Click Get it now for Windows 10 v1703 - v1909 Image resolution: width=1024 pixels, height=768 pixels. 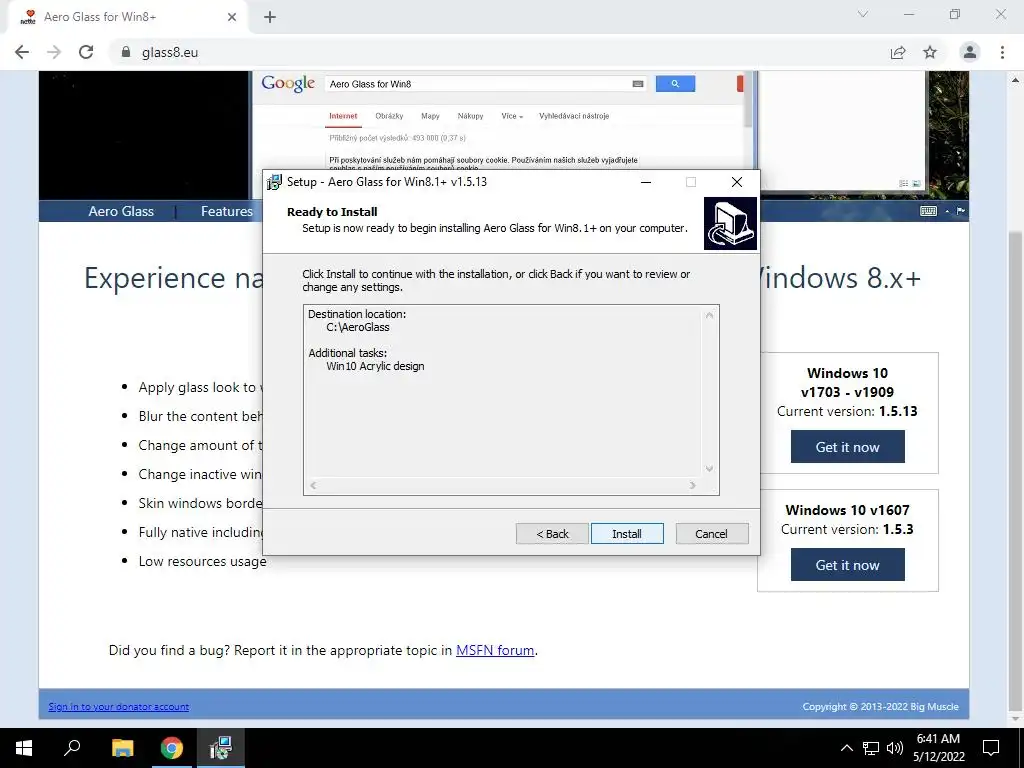point(847,447)
